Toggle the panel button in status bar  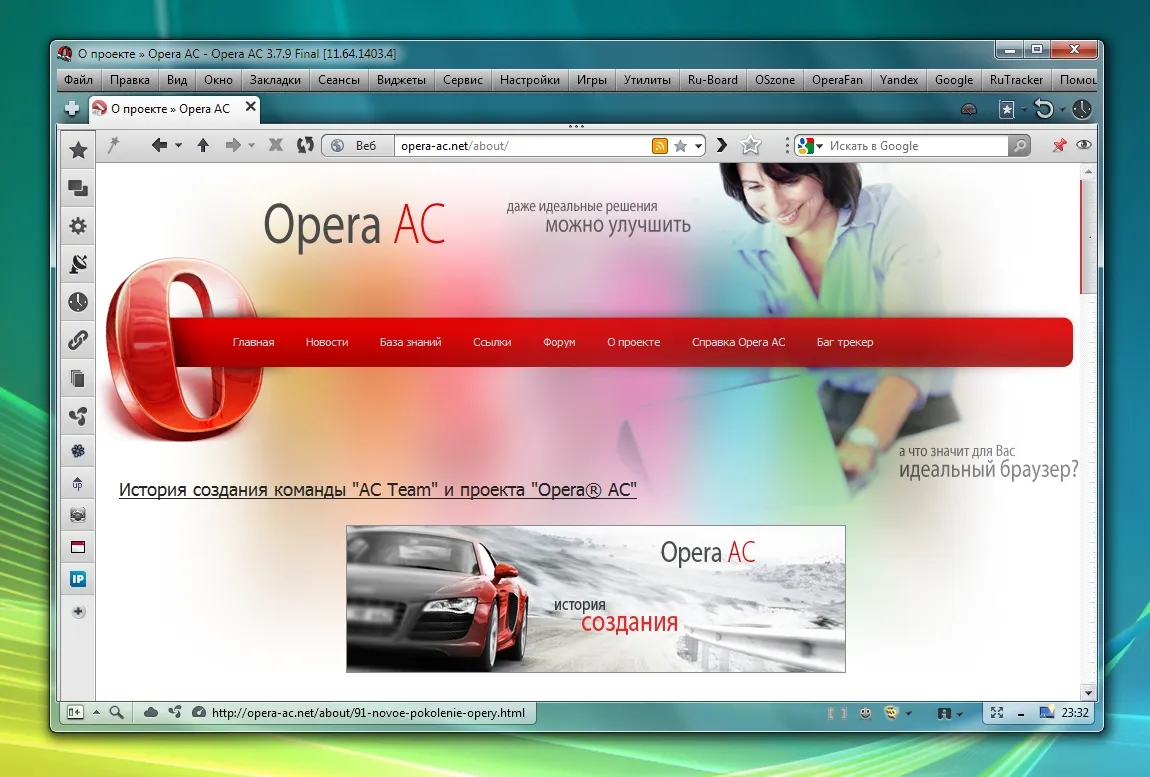pyautogui.click(x=75, y=713)
